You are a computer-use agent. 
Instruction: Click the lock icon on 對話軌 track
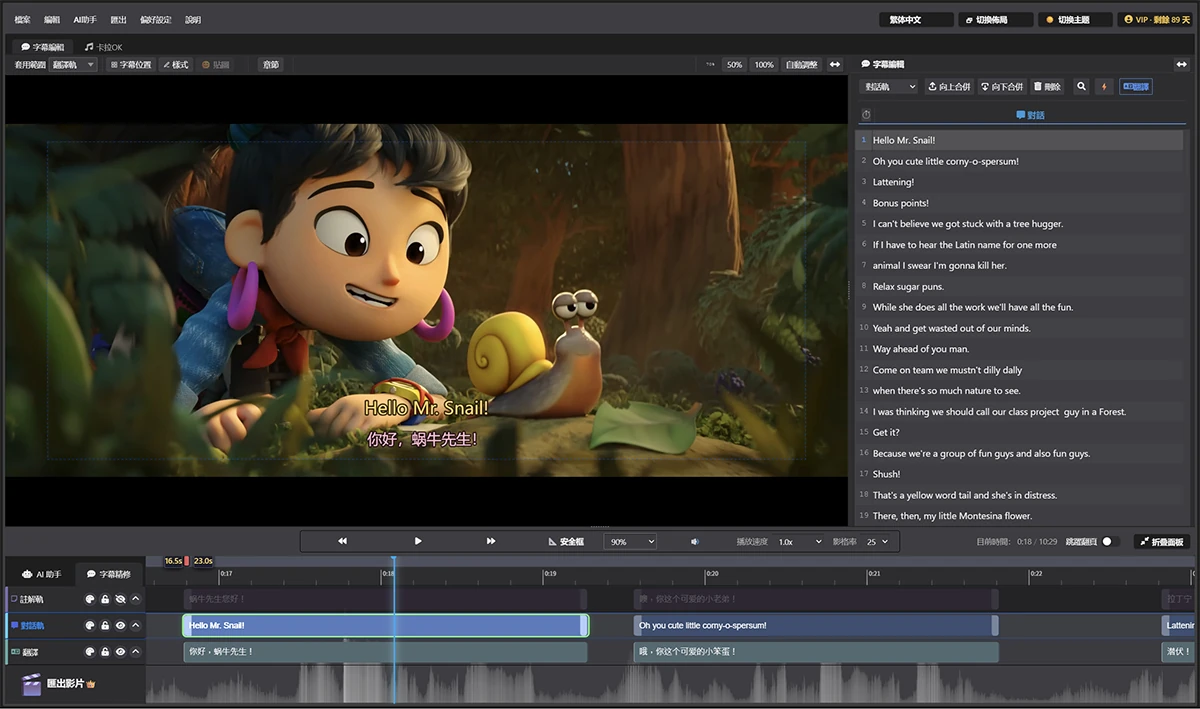[105, 626]
